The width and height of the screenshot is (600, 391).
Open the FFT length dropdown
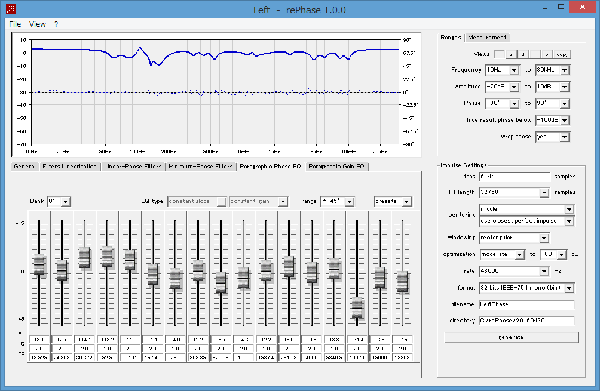click(x=544, y=192)
